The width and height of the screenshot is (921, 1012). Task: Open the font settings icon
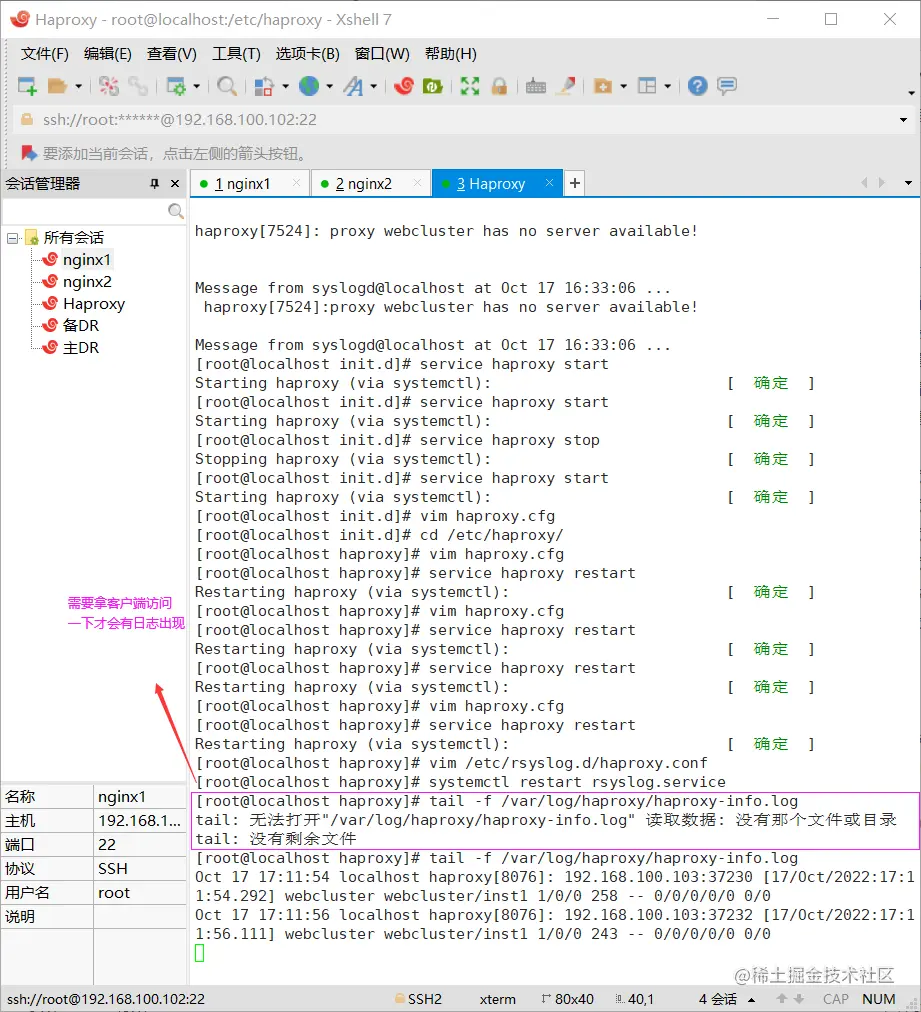pos(353,86)
